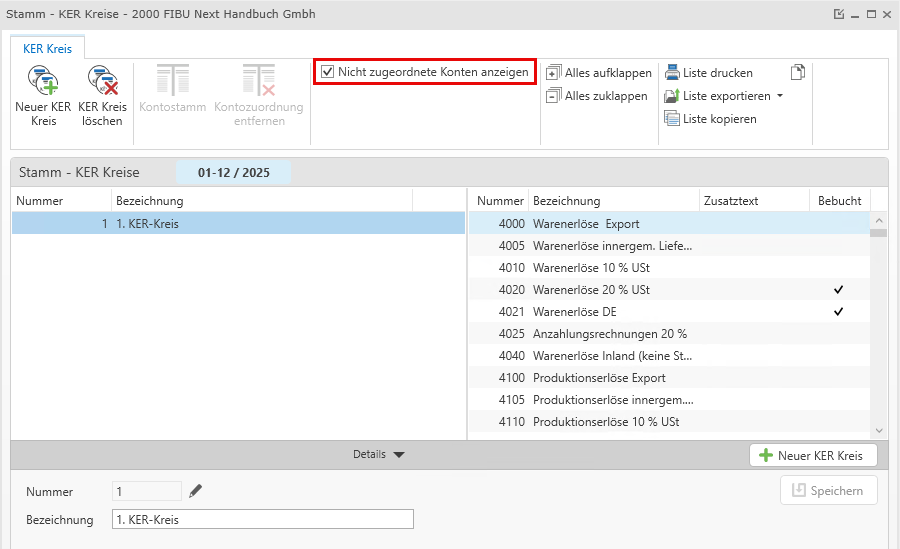
Task: Uncheck Nicht zugeordnete Konten anzeigen
Action: tap(327, 72)
